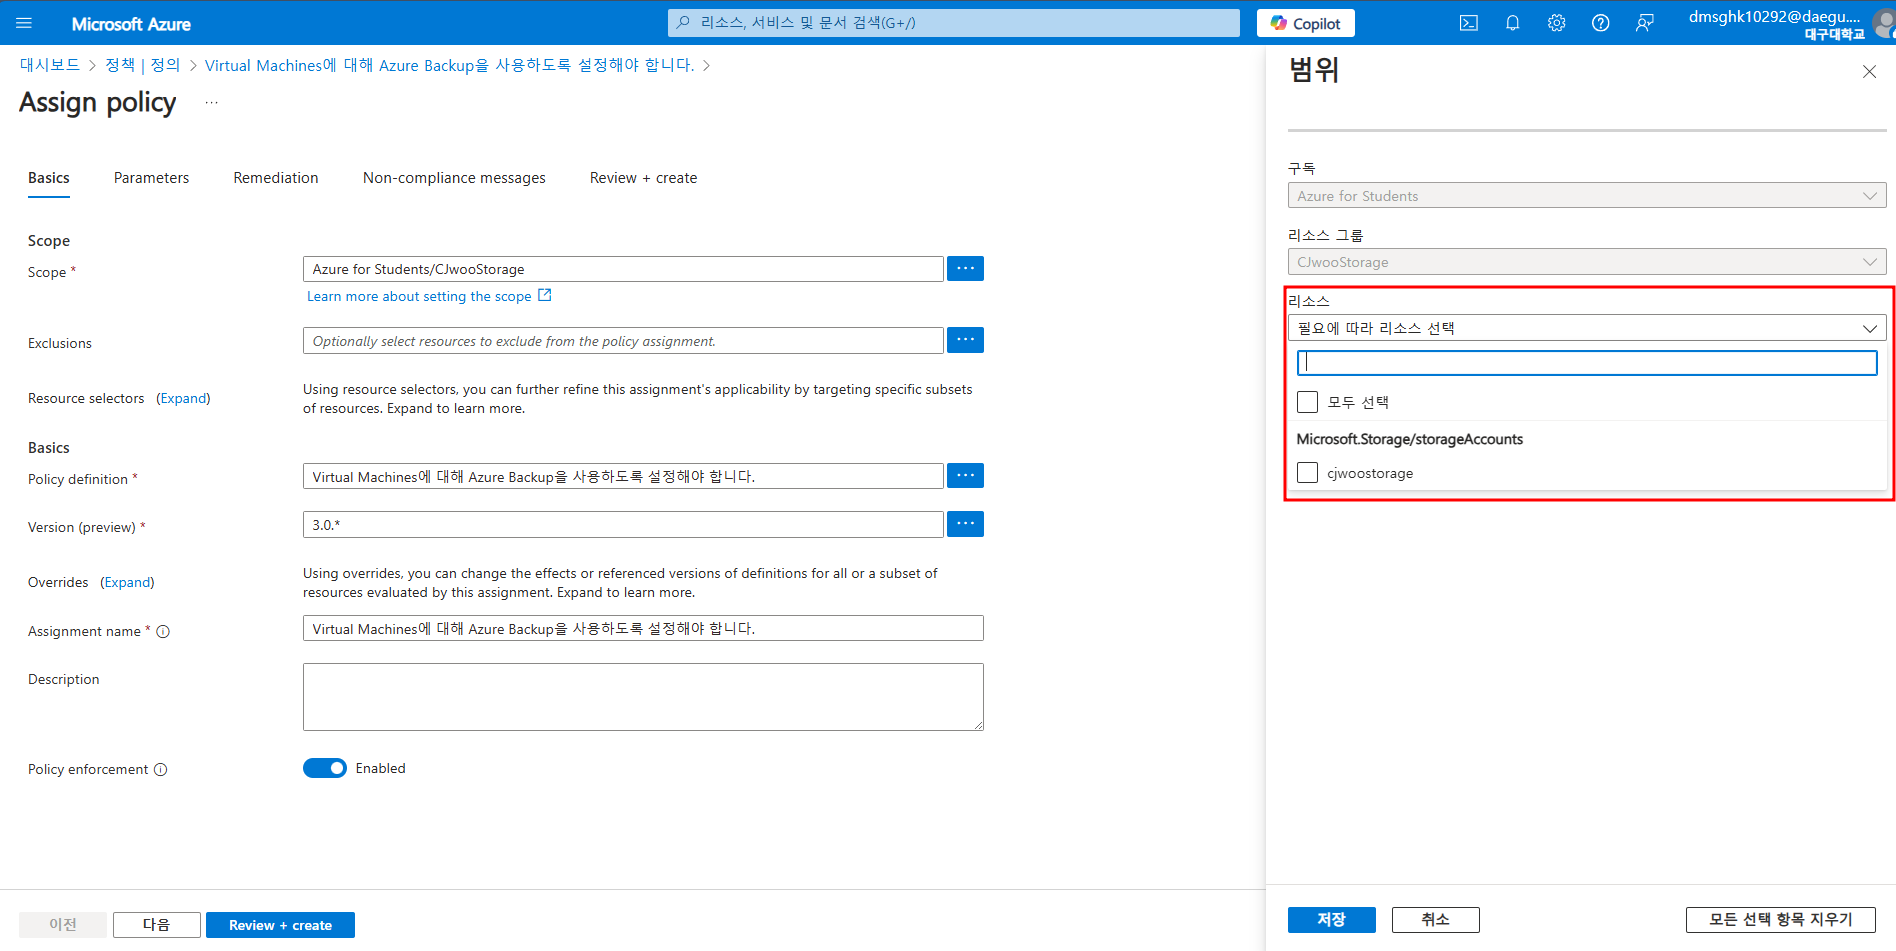Viewport: 1896px width, 951px height.
Task: Open the Scope picker ellipsis button
Action: point(965,269)
